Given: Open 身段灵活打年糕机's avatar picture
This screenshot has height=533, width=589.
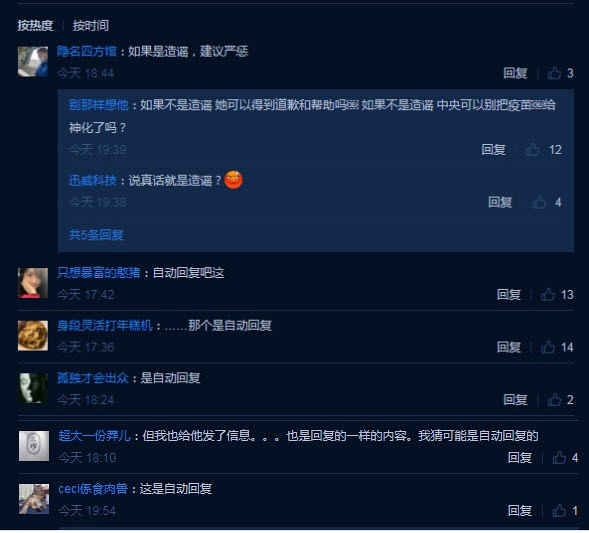Looking at the screenshot, I should [33, 335].
